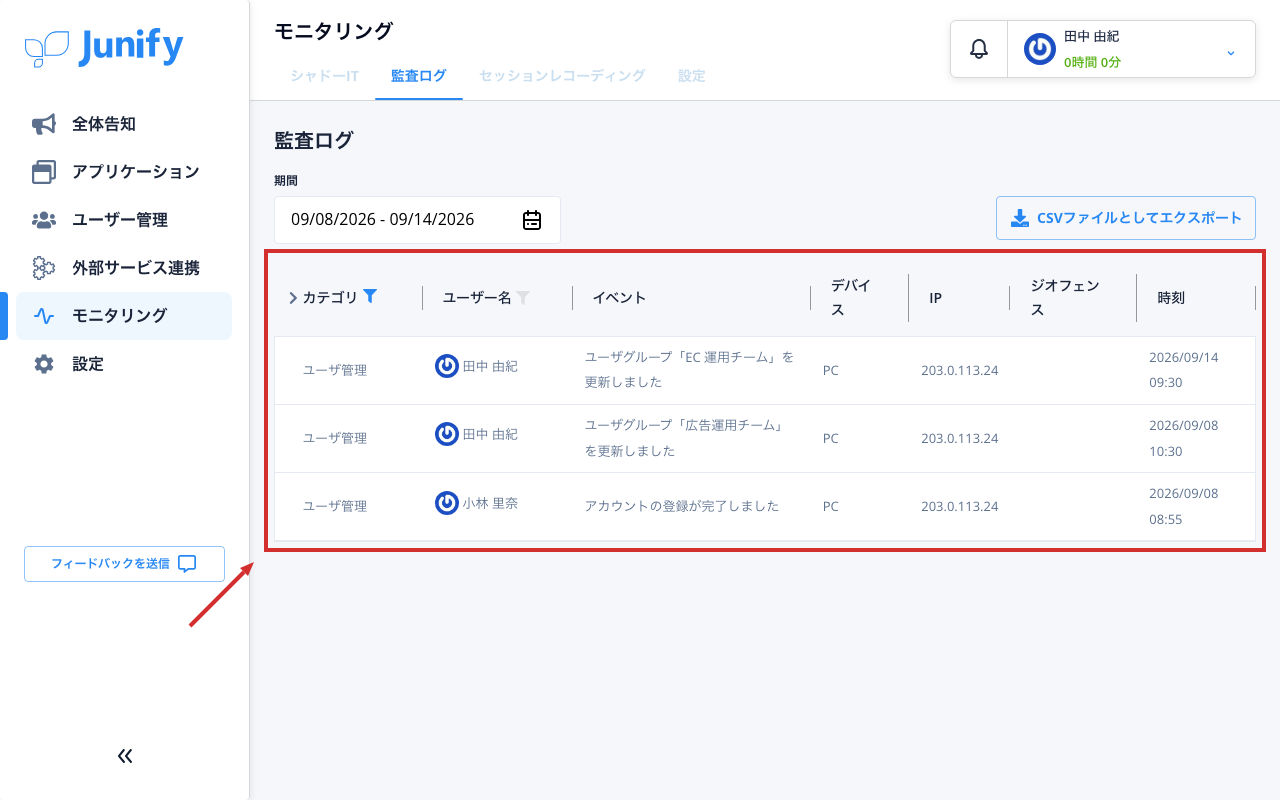Click 田中 由紀 avatar in header

pos(1040,49)
